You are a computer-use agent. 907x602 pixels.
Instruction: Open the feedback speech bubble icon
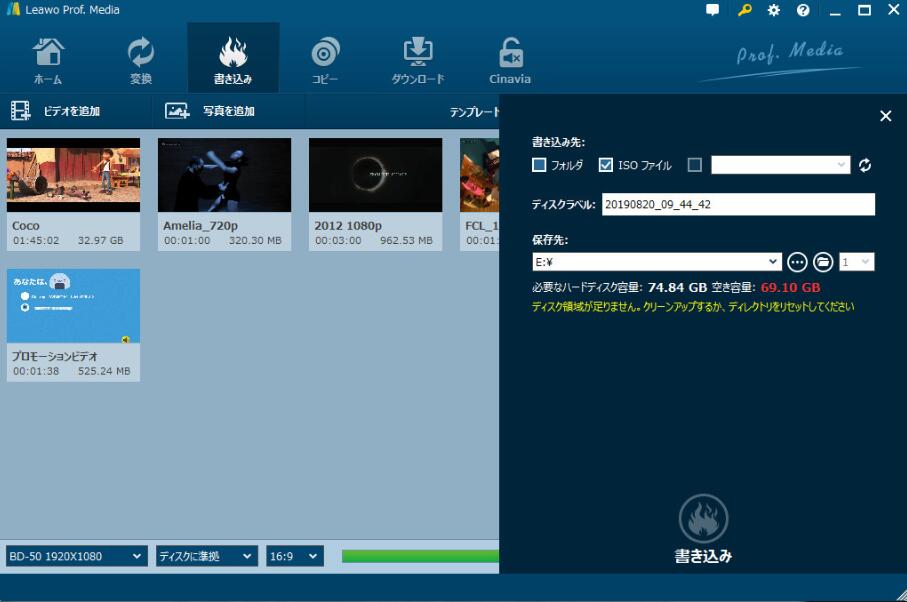[712, 10]
